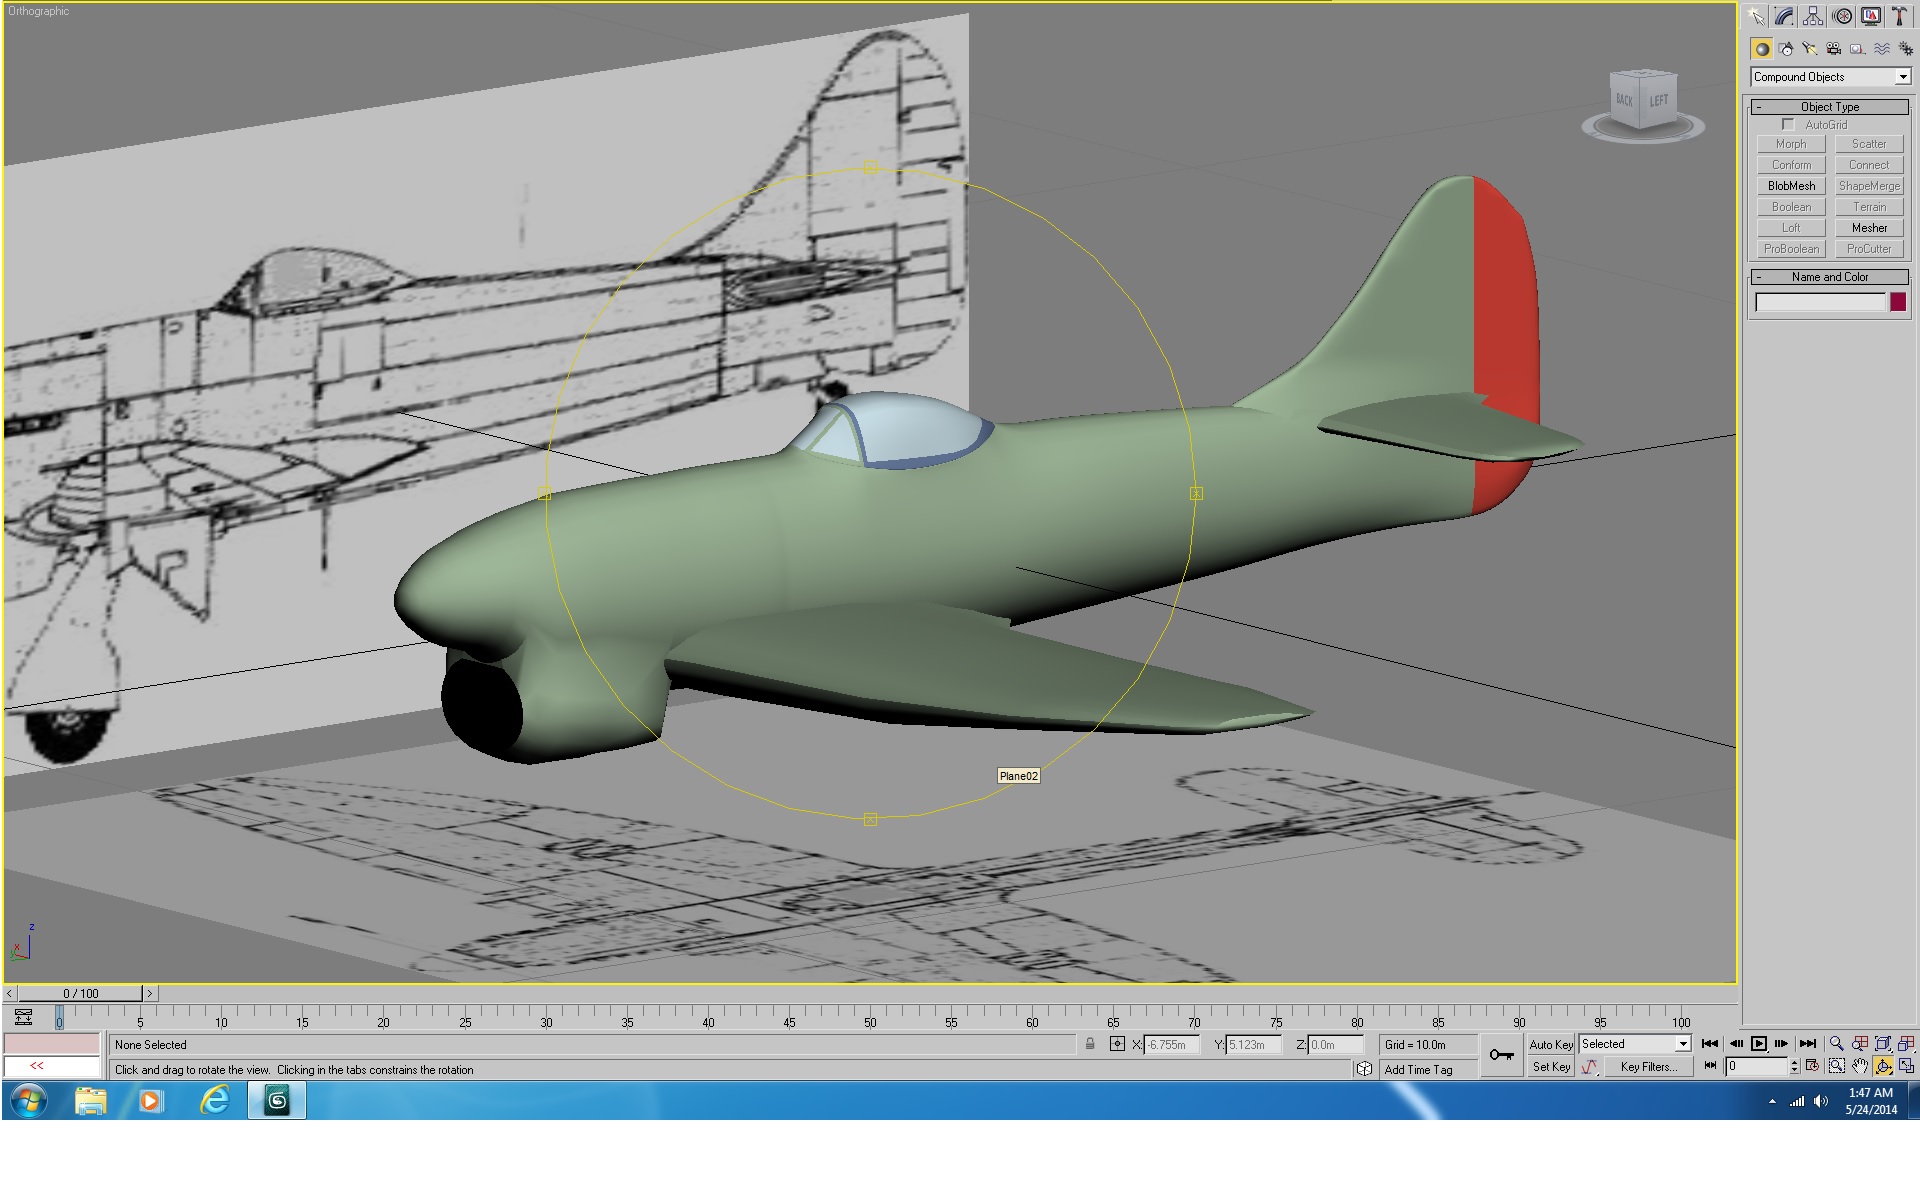Image resolution: width=1920 pixels, height=1200 pixels.
Task: Open the Motion panel tab
Action: tap(1842, 16)
